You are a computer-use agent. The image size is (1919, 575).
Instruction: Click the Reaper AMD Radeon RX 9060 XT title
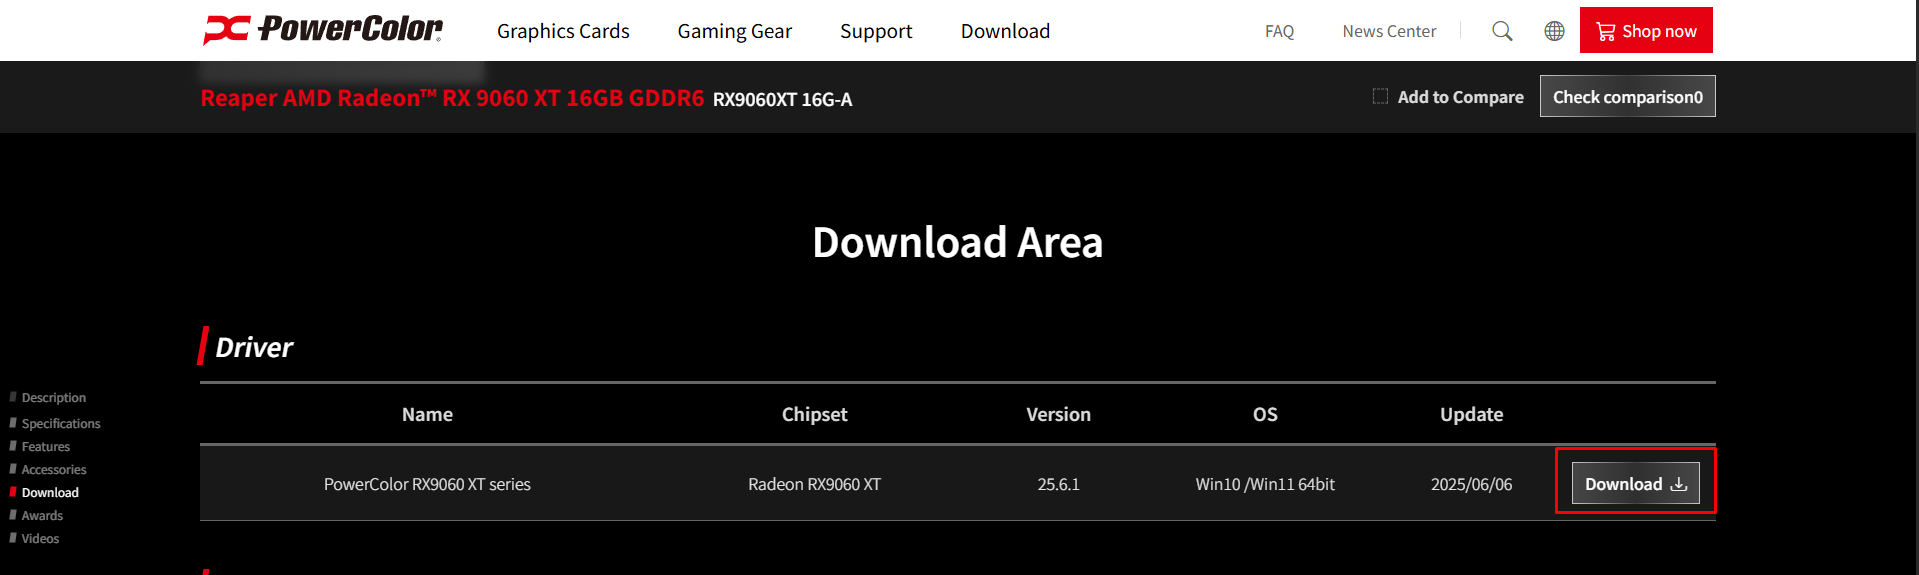click(452, 98)
